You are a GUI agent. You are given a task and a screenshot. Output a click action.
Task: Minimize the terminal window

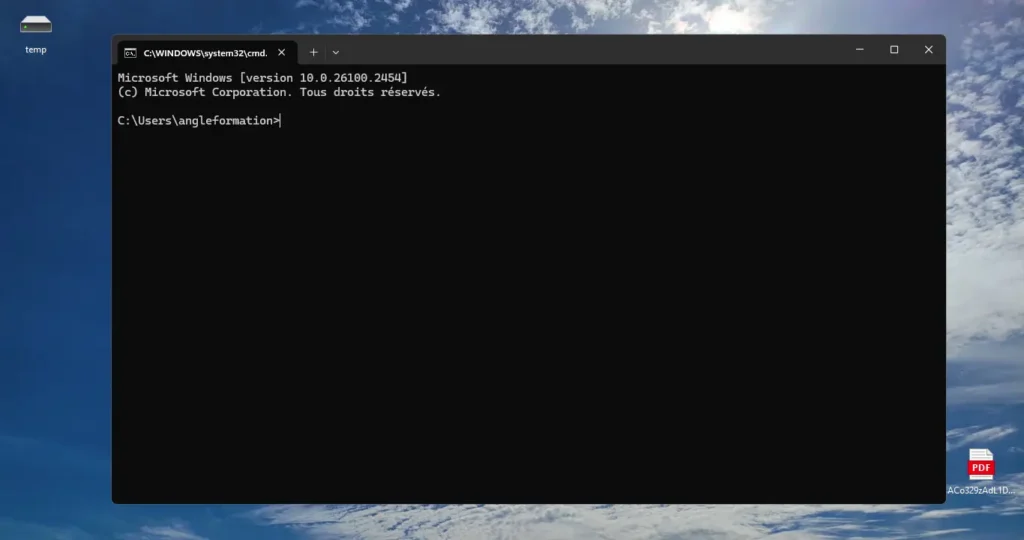860,50
